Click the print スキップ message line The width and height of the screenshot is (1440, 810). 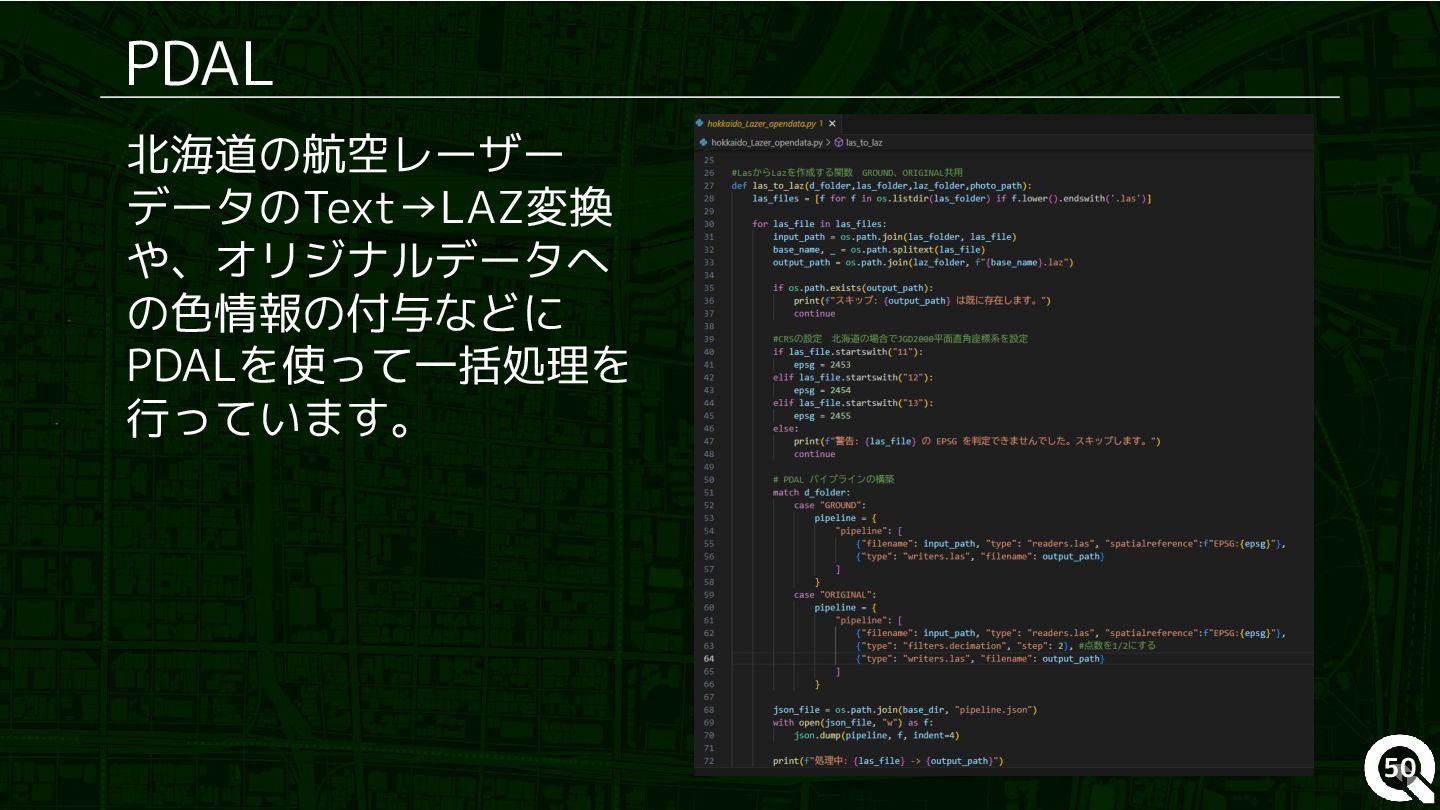922,301
